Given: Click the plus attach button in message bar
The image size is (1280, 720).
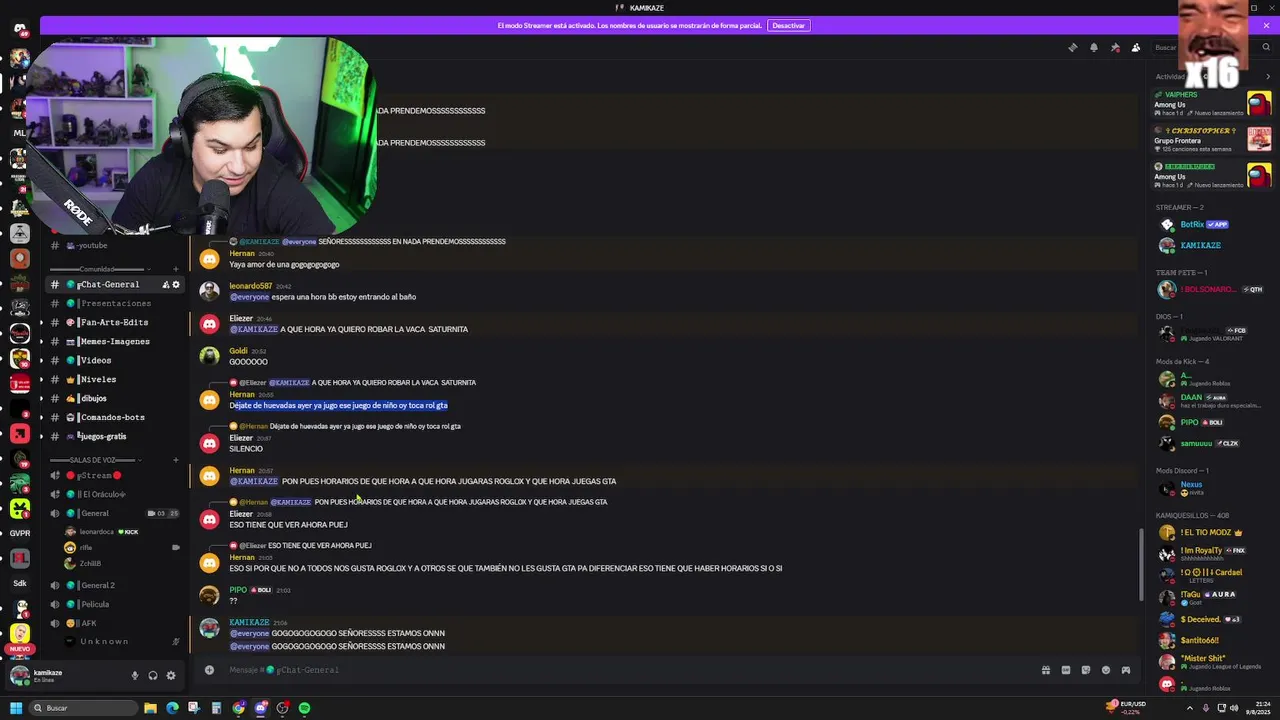Looking at the screenshot, I should [209, 670].
